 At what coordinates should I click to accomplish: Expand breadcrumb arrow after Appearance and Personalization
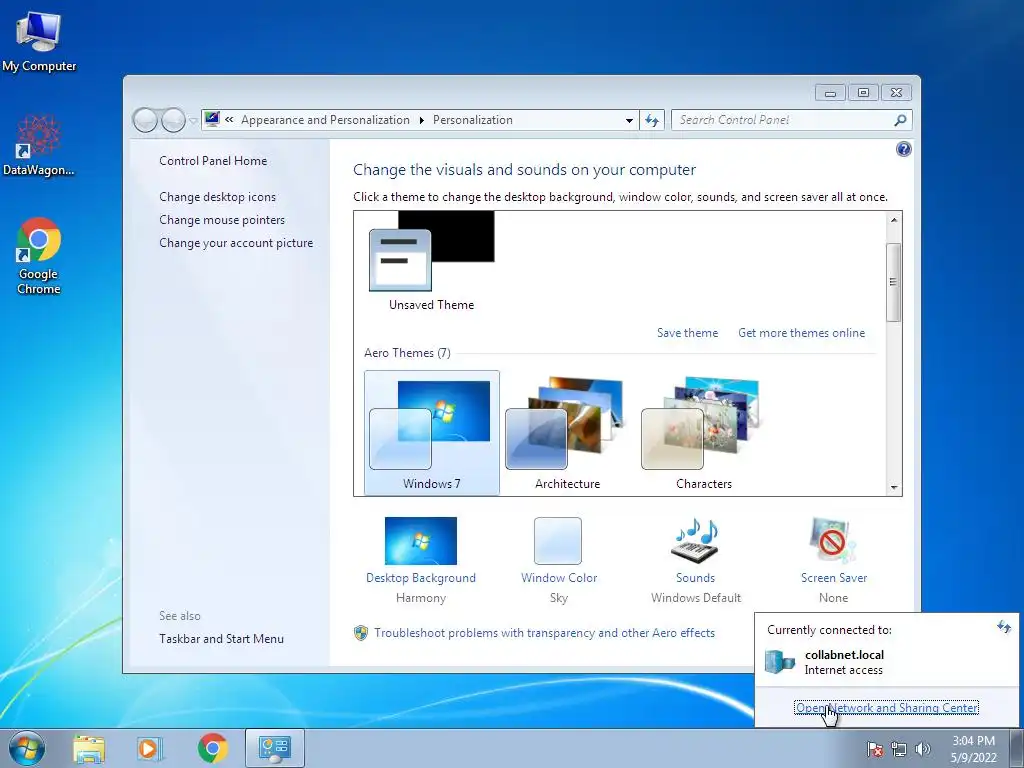pos(421,120)
